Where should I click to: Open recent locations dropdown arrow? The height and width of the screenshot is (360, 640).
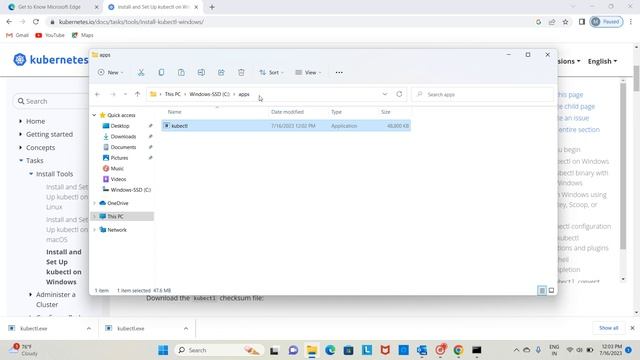[125, 94]
